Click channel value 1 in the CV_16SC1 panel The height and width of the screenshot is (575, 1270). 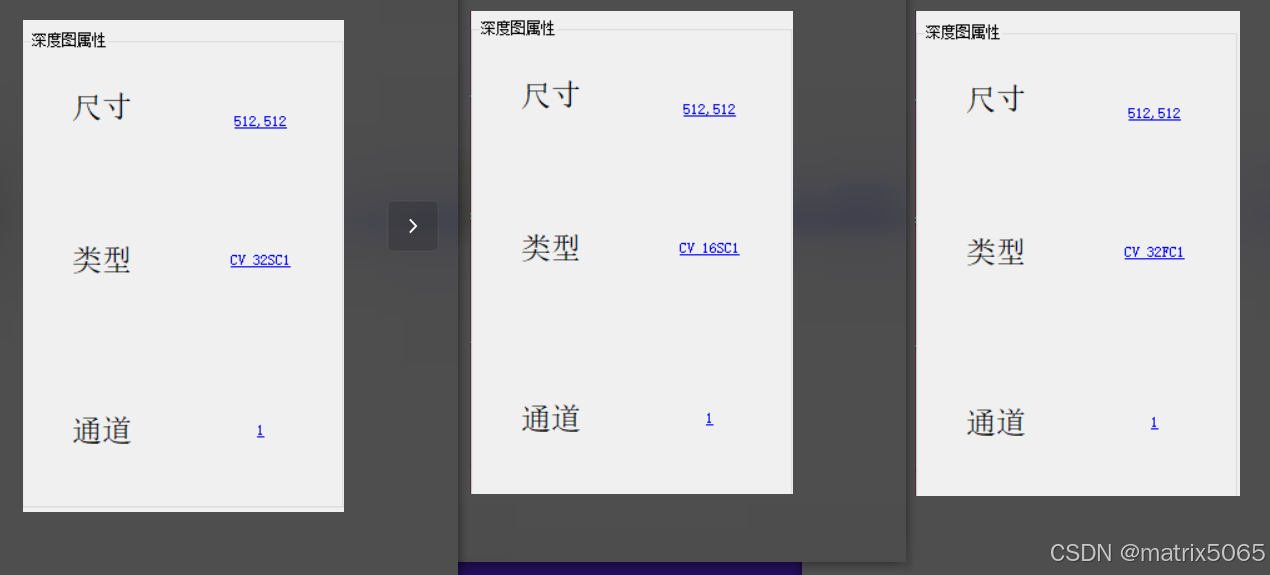(709, 418)
